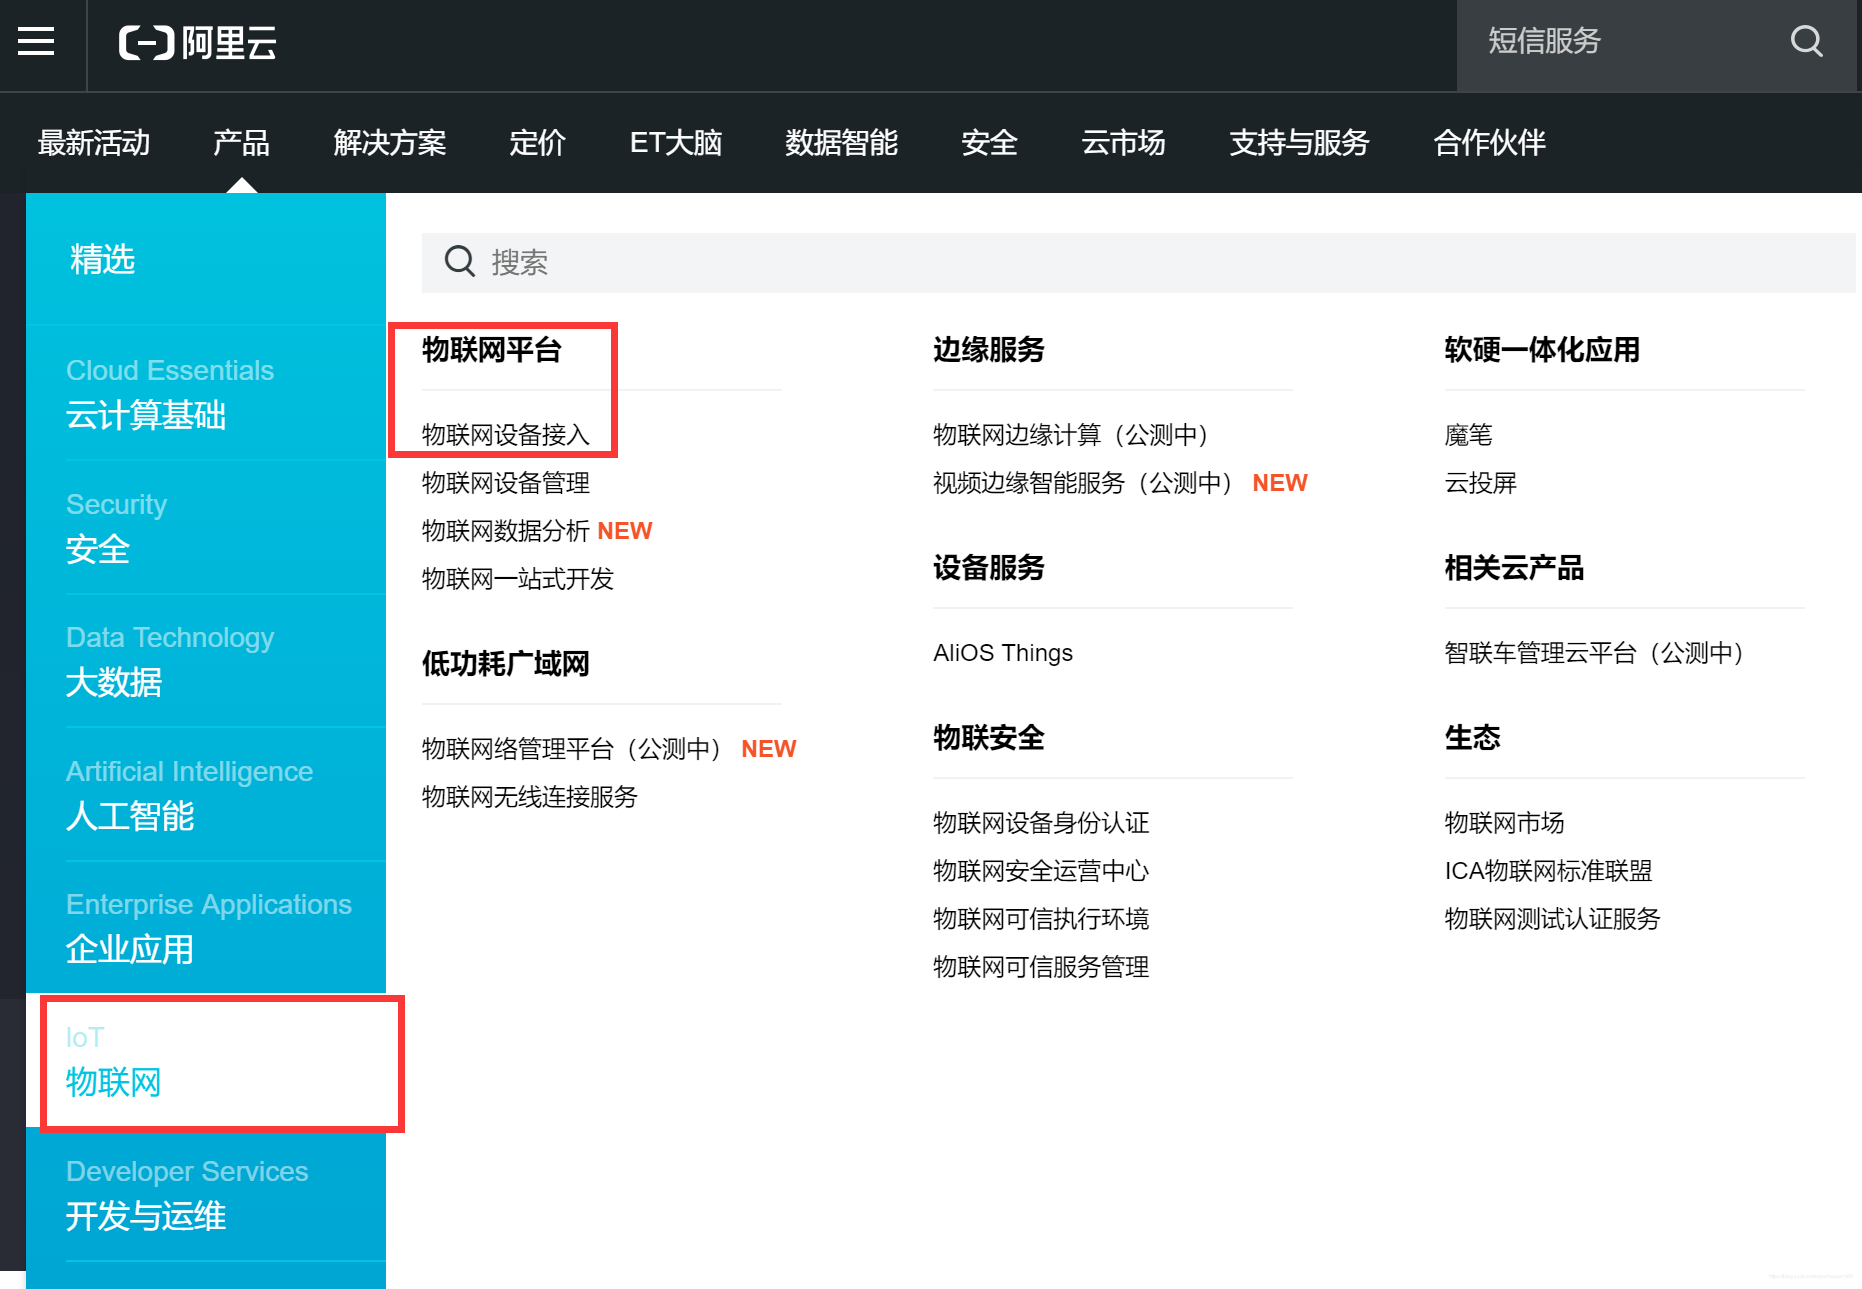Open the ET大脑 nav item
Screen dimensions: 1862x1289
tap(676, 143)
